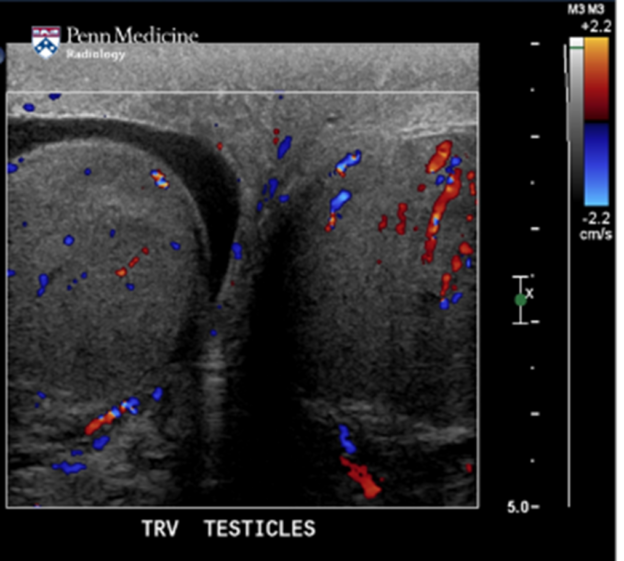
Task: Click the 5.0 depth marker
Action: click(522, 508)
